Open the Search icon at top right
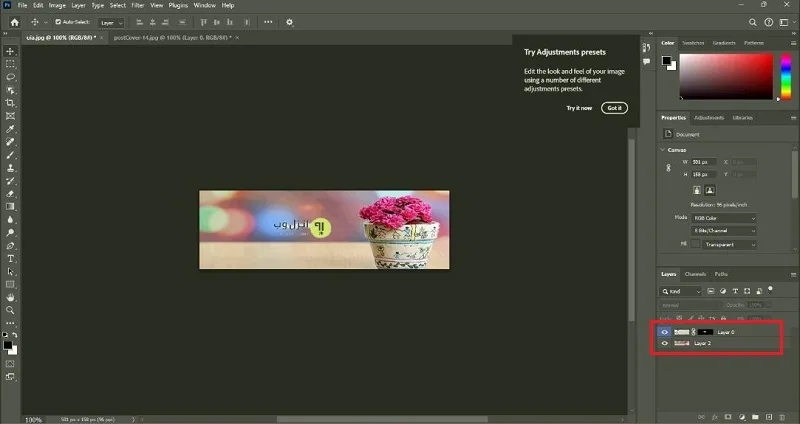This screenshot has width=800, height=424. pos(753,22)
